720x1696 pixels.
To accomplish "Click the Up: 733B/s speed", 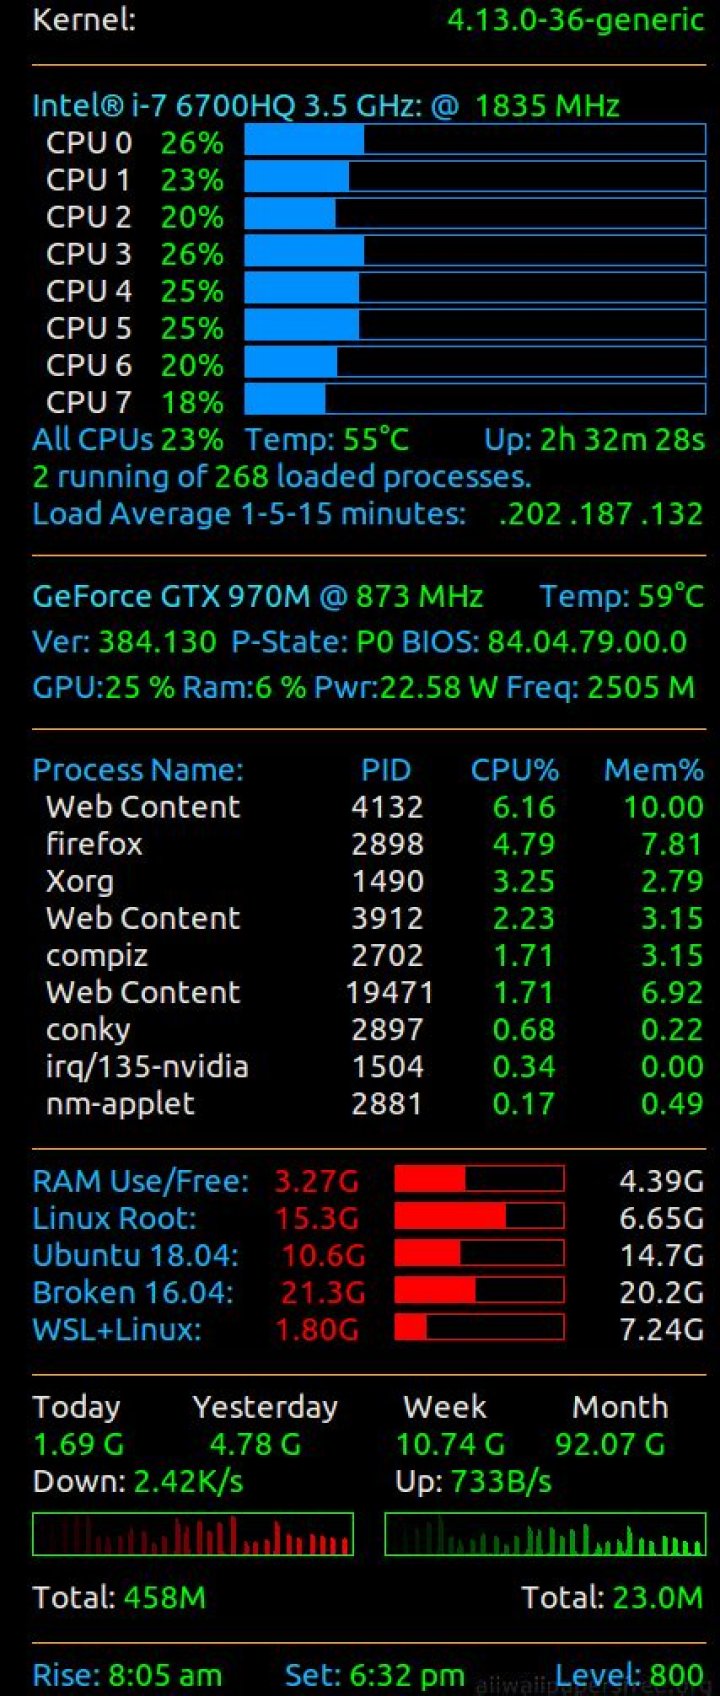I will click(x=474, y=1481).
